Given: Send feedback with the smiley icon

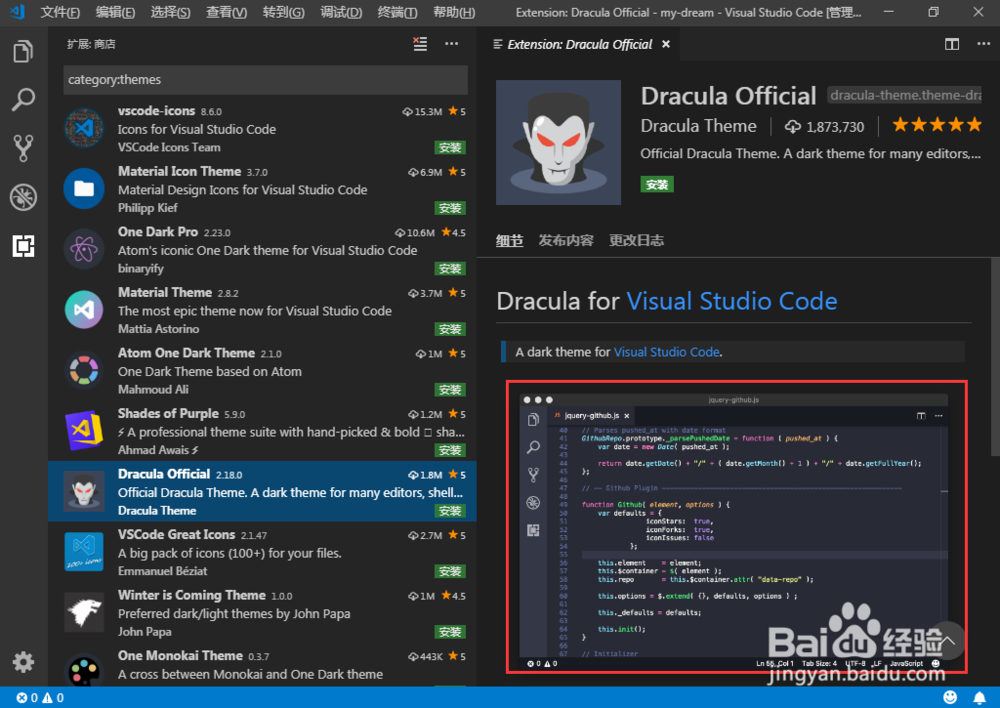Looking at the screenshot, I should (x=950, y=697).
